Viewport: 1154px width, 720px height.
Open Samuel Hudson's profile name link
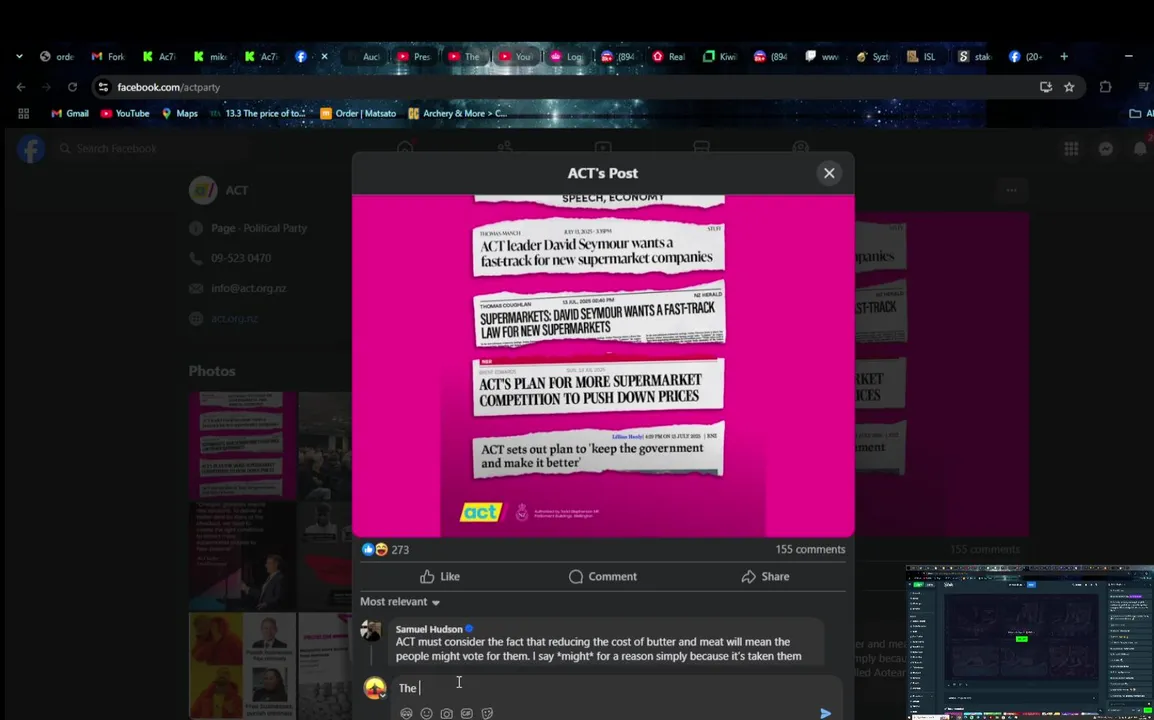(x=429, y=629)
